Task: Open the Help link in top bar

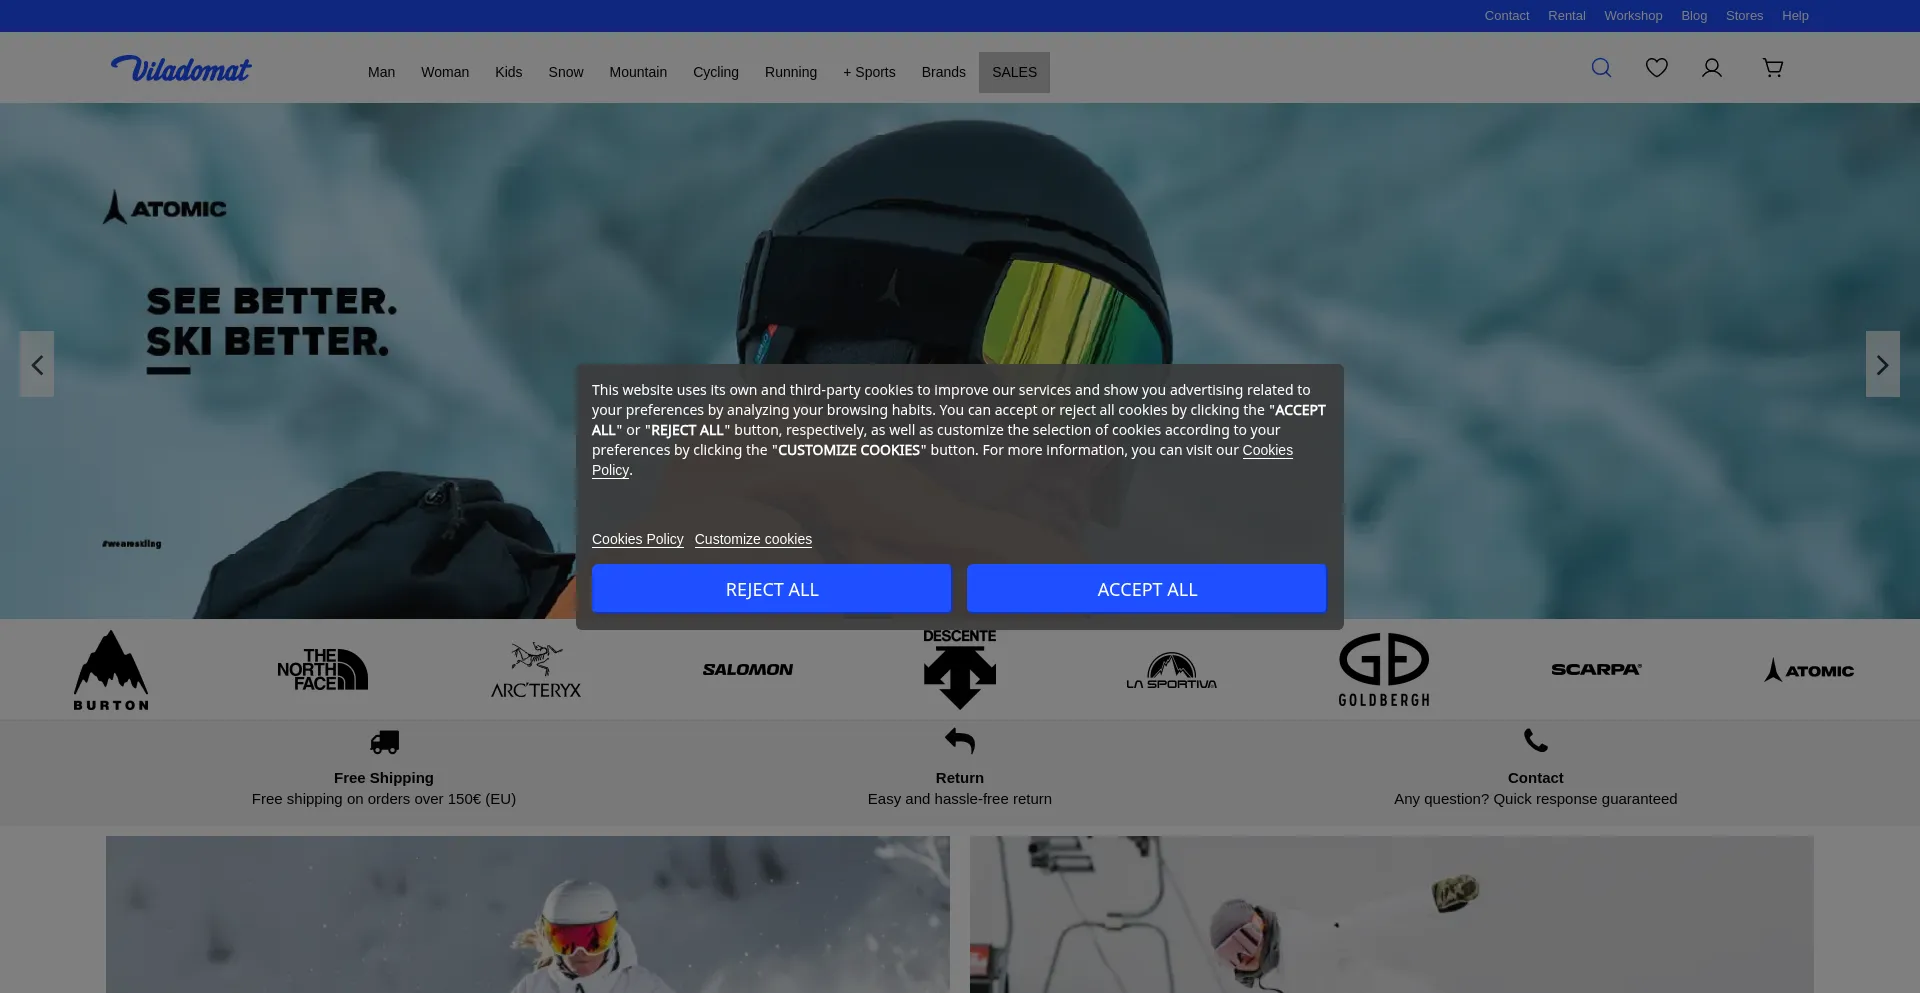Action: coord(1795,16)
